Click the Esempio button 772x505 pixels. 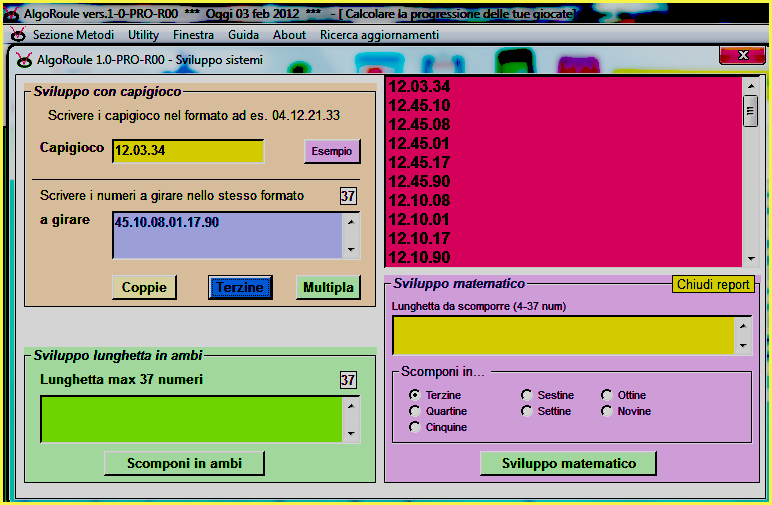[332, 151]
